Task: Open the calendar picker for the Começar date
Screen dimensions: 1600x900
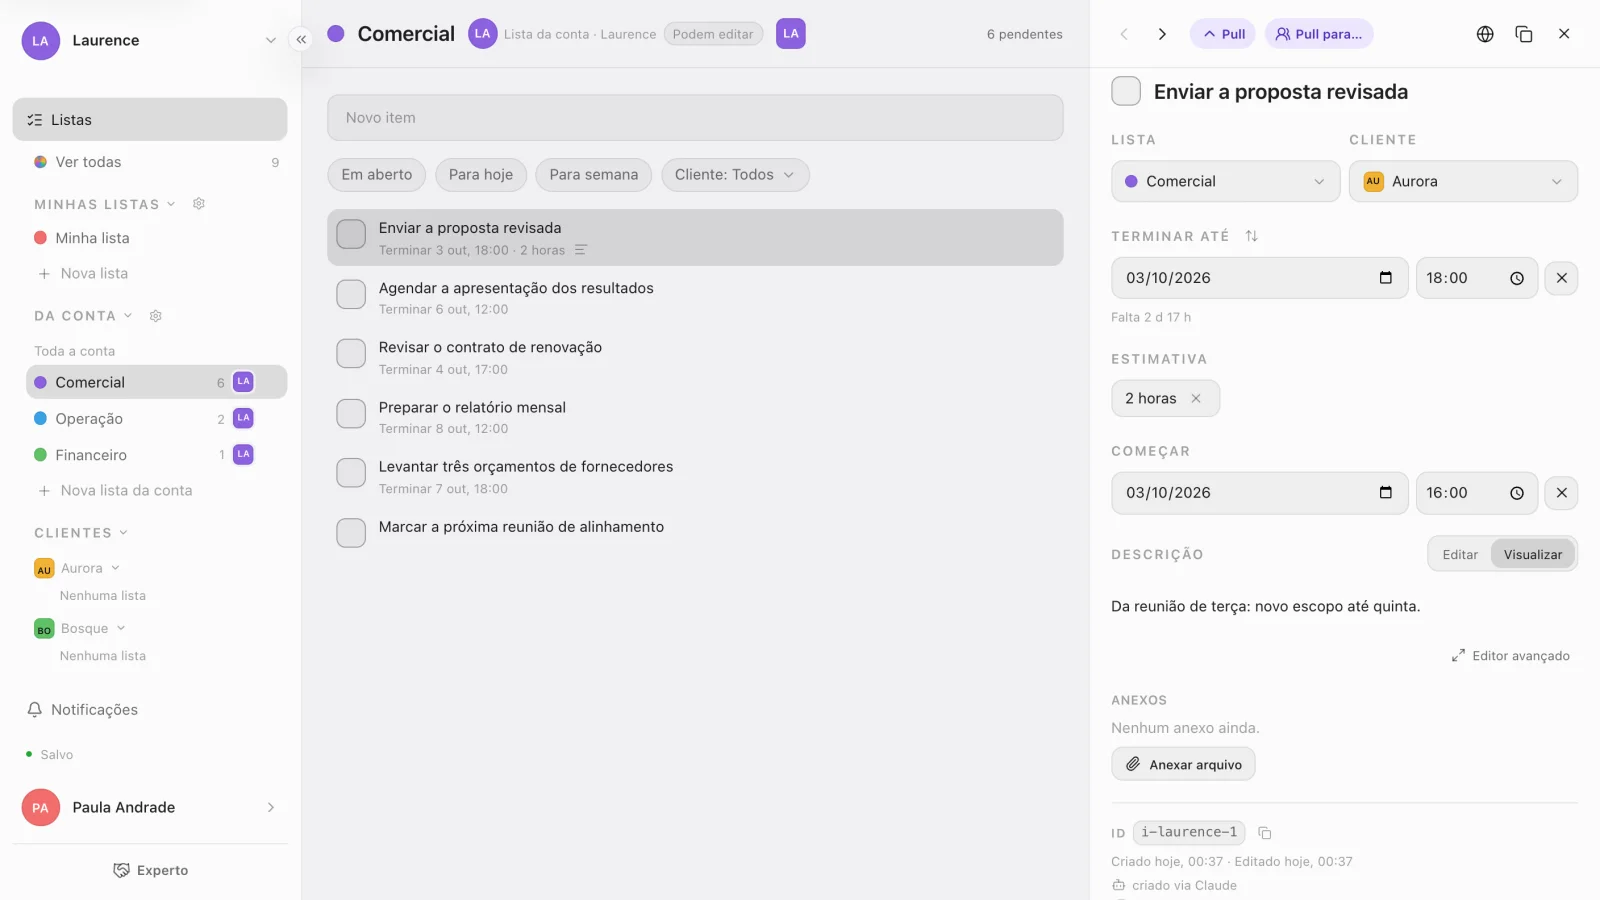Action: (1386, 493)
